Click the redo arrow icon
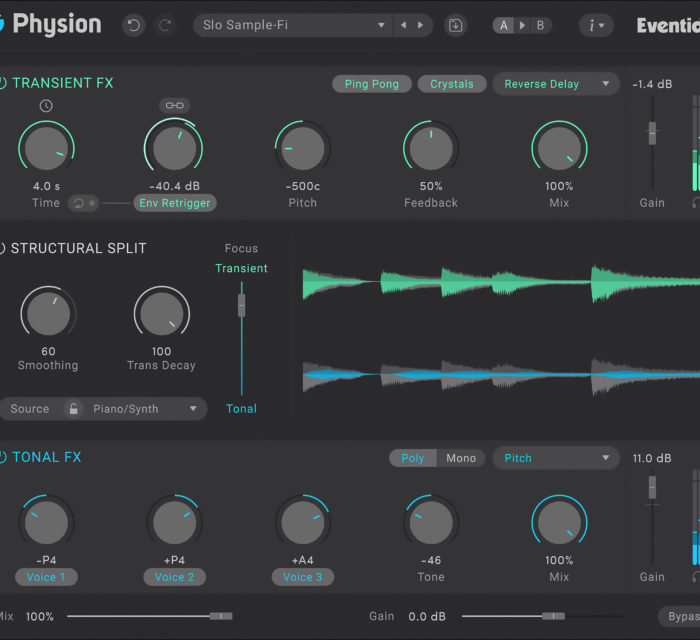700x640 pixels. [x=165, y=25]
